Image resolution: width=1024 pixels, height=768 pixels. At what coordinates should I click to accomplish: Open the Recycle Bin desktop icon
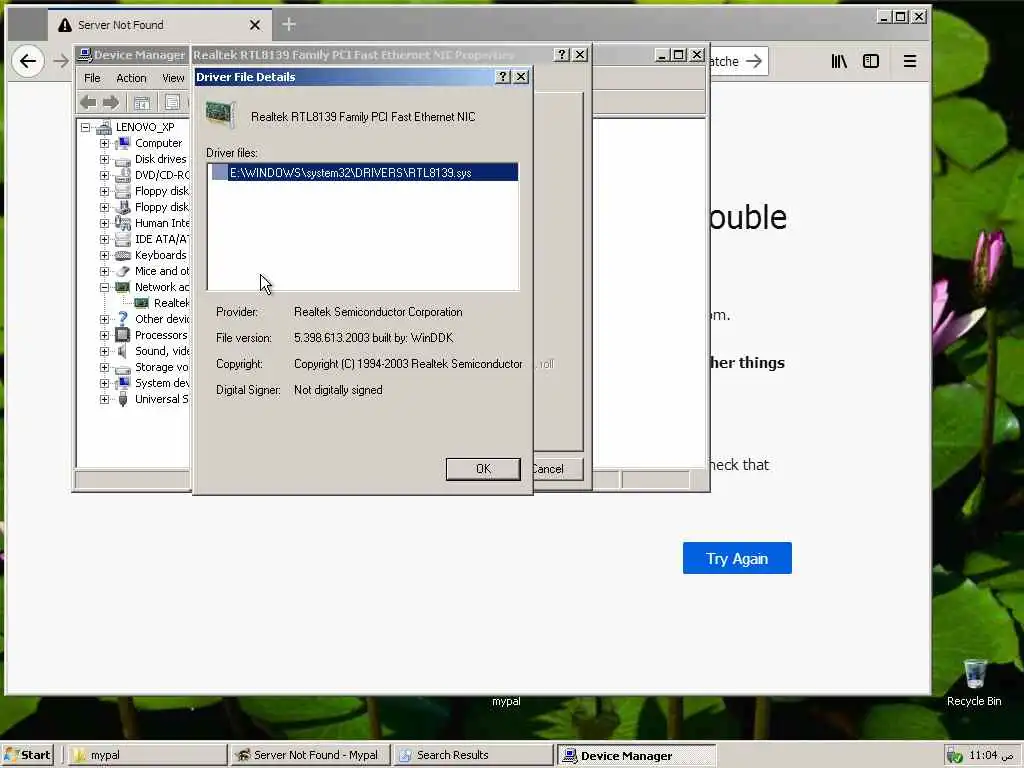click(974, 682)
